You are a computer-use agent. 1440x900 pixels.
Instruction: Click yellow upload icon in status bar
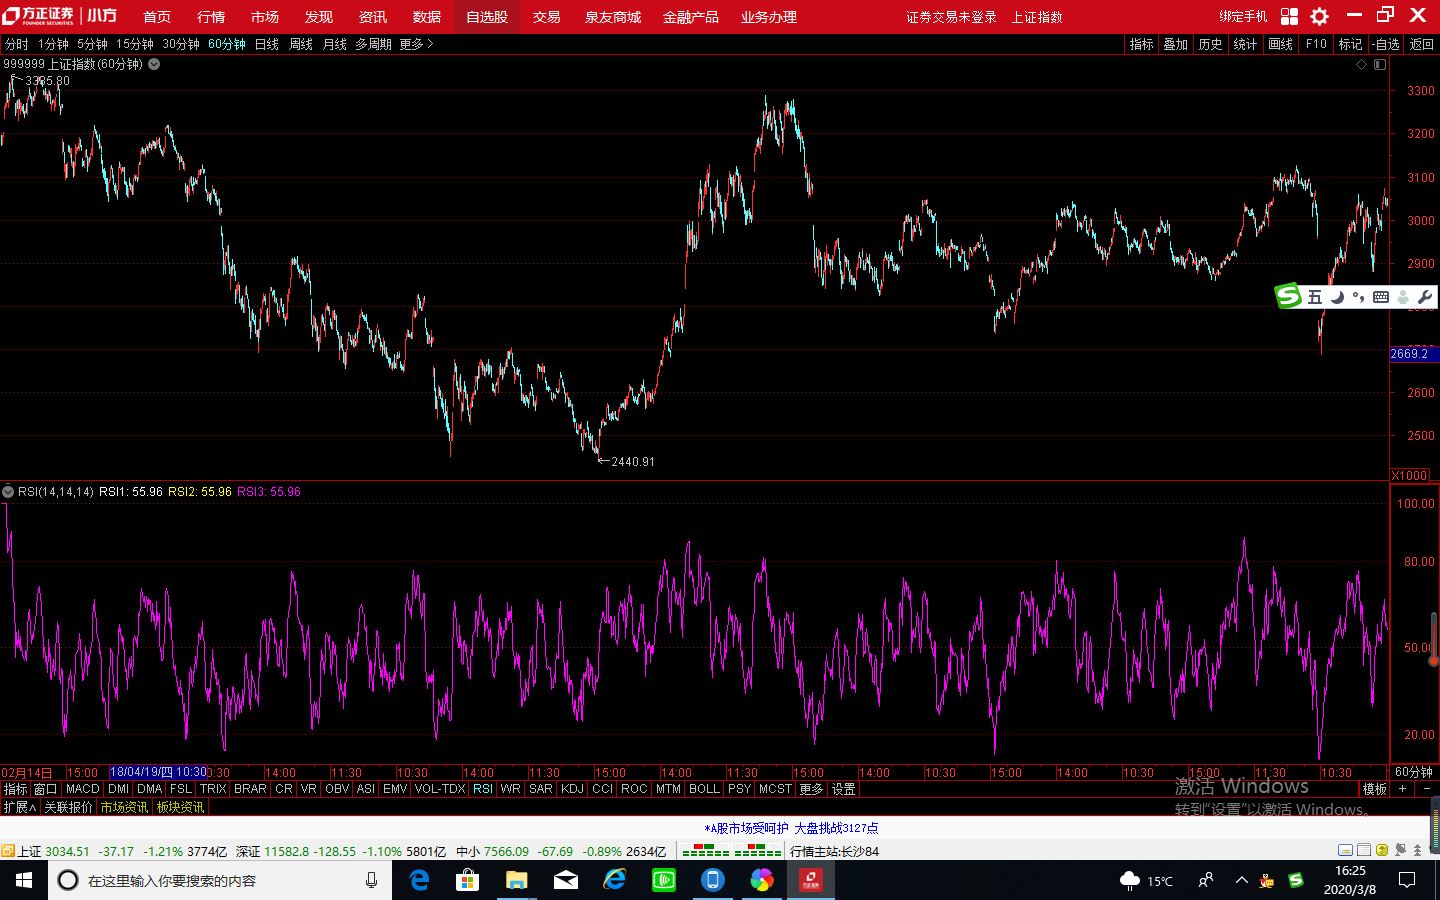click(1381, 851)
